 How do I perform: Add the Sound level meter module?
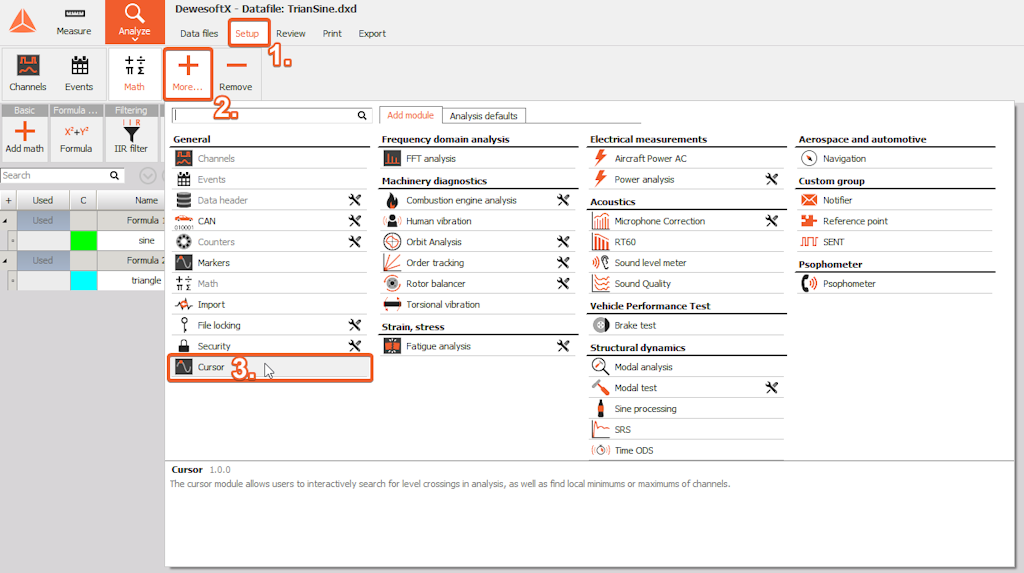(687, 263)
